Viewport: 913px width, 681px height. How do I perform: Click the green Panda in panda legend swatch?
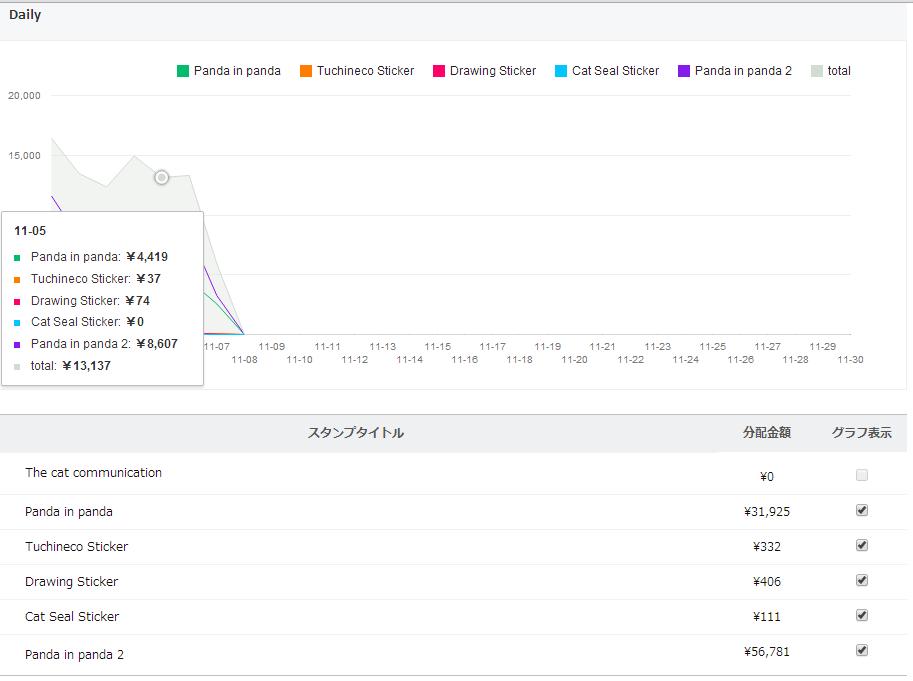coord(183,71)
